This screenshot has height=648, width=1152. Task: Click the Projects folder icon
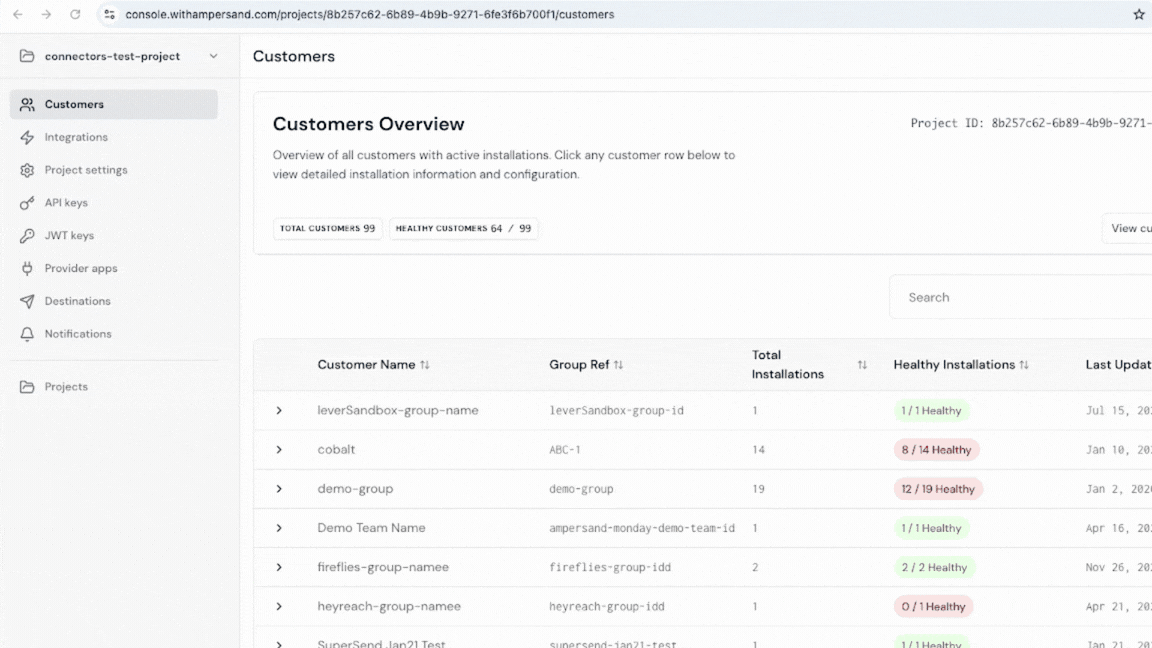click(x=26, y=386)
